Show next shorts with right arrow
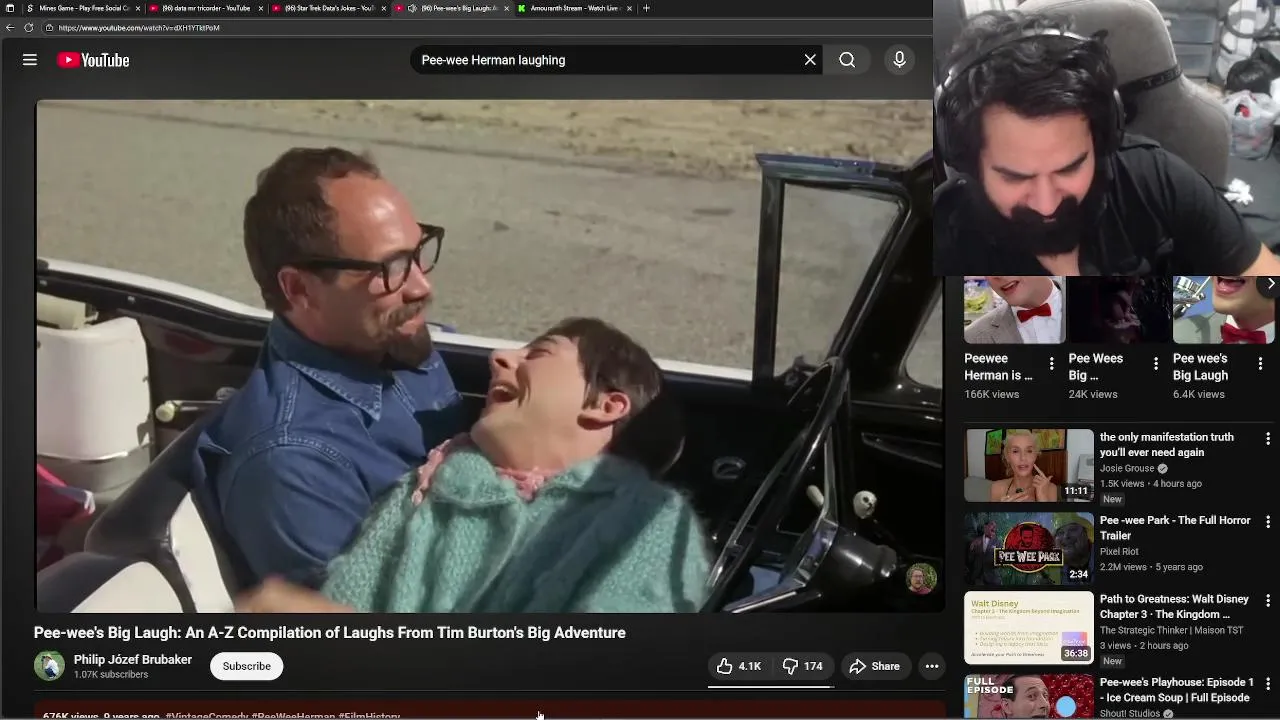This screenshot has height=720, width=1280. (x=1270, y=284)
